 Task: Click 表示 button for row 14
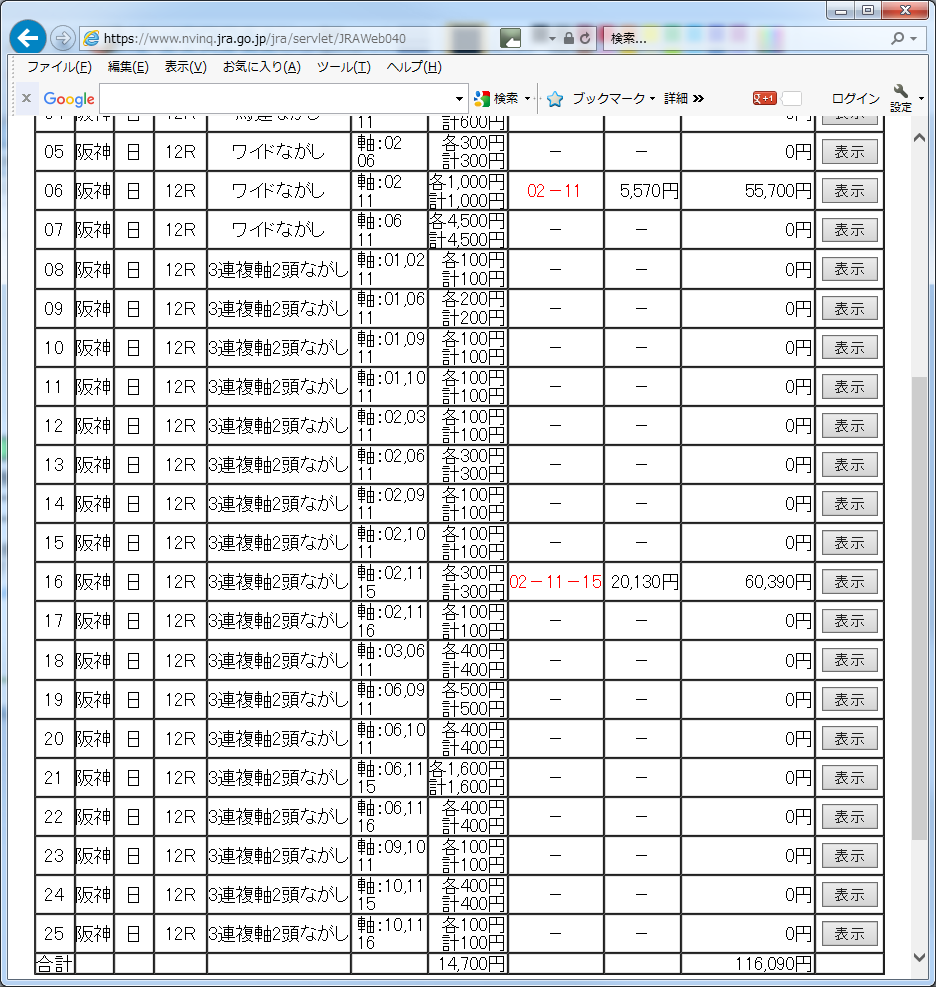click(849, 504)
